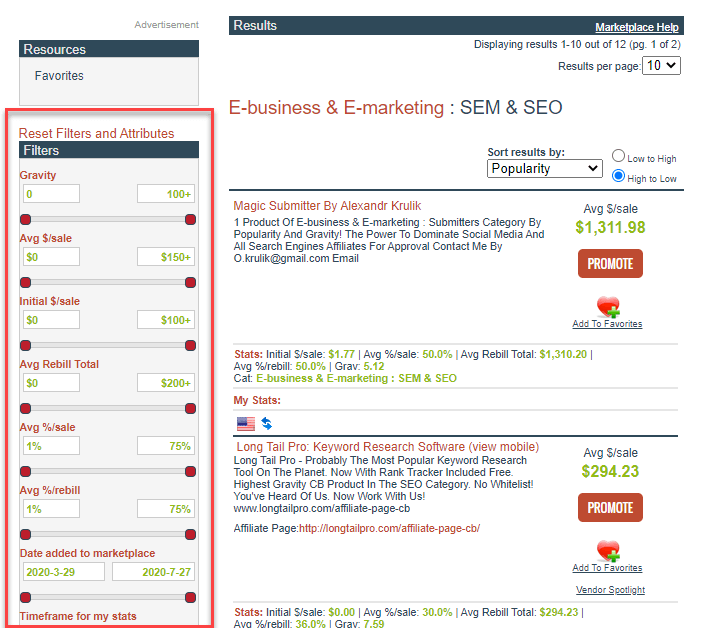Click the 2020-3-29 start date field
702x628 pixels.
64,572
